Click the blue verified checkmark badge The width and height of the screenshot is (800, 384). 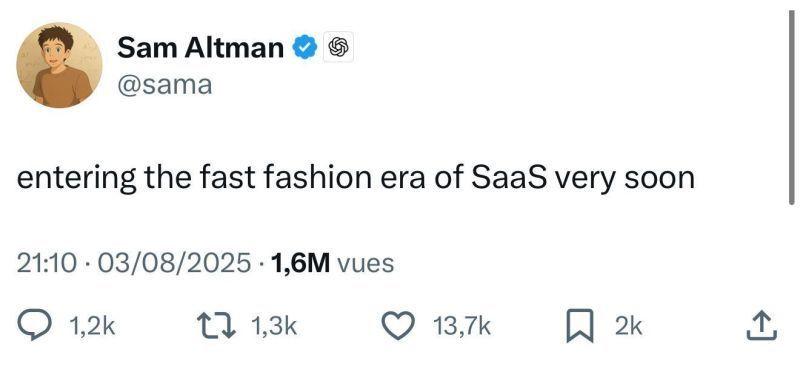tap(305, 47)
